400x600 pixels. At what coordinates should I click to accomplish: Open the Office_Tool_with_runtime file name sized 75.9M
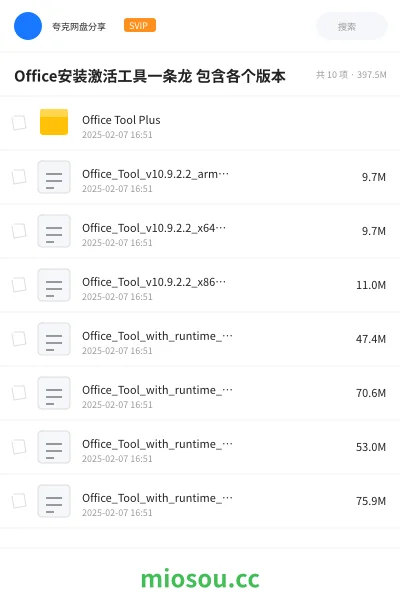coord(157,498)
